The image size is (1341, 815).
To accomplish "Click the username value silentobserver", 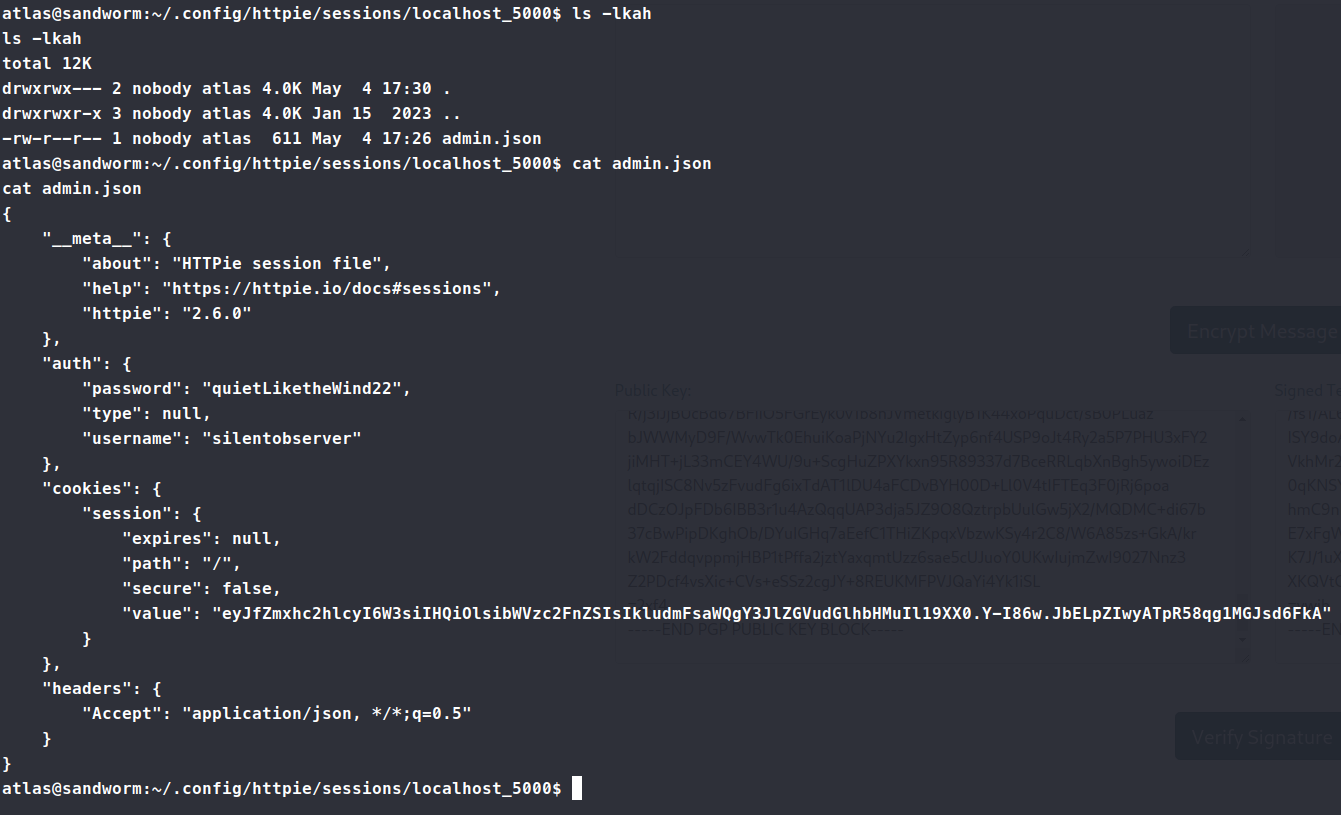I will point(281,438).
